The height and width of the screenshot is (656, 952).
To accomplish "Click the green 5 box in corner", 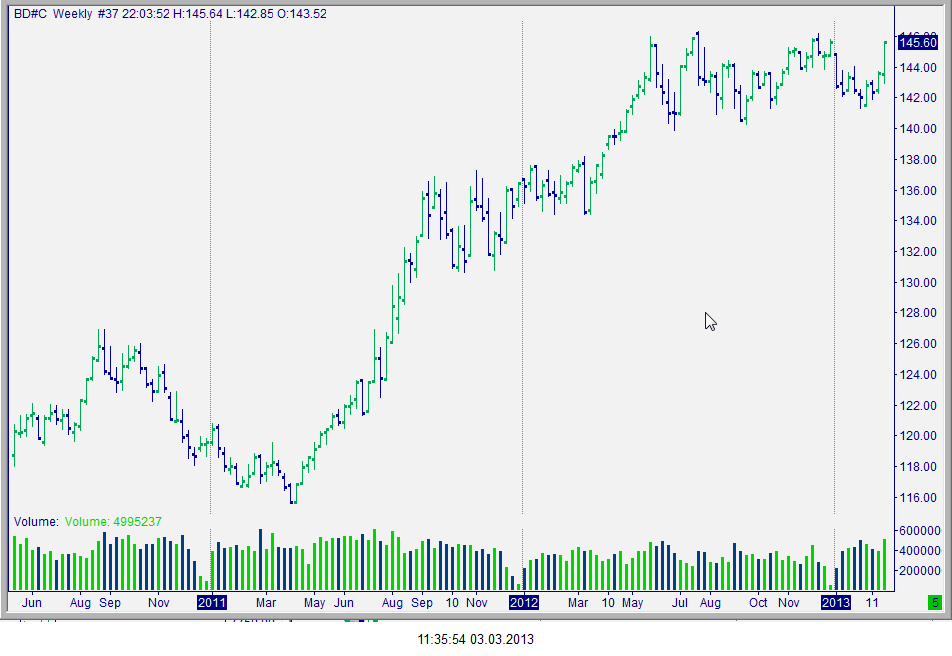I will [934, 603].
